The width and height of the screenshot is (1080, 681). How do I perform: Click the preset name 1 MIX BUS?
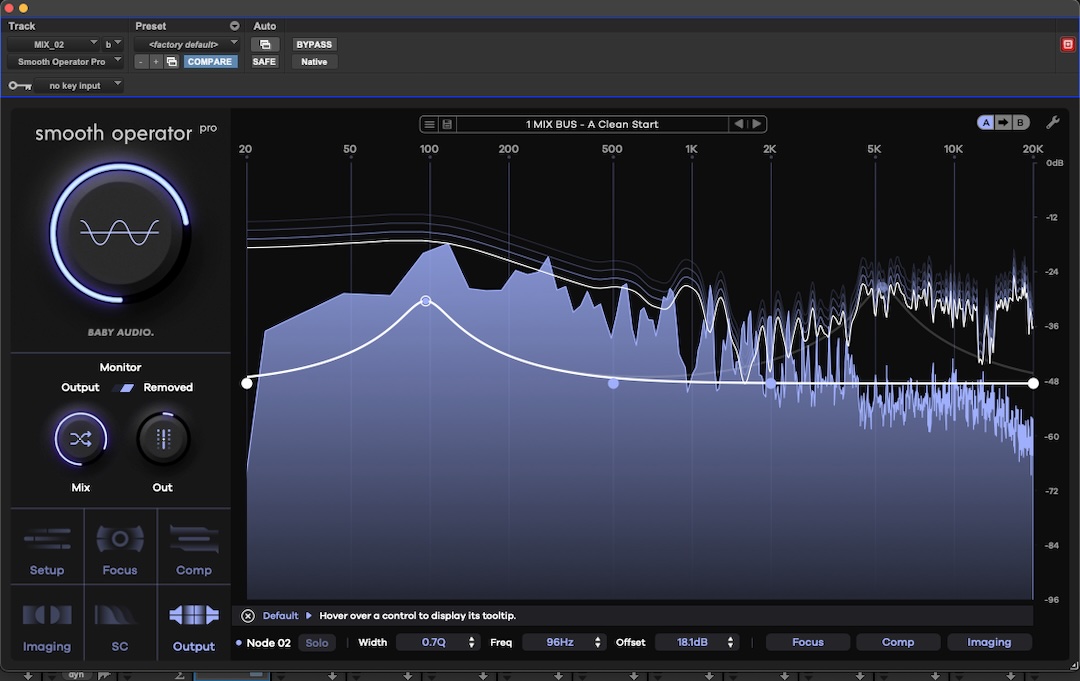click(592, 125)
